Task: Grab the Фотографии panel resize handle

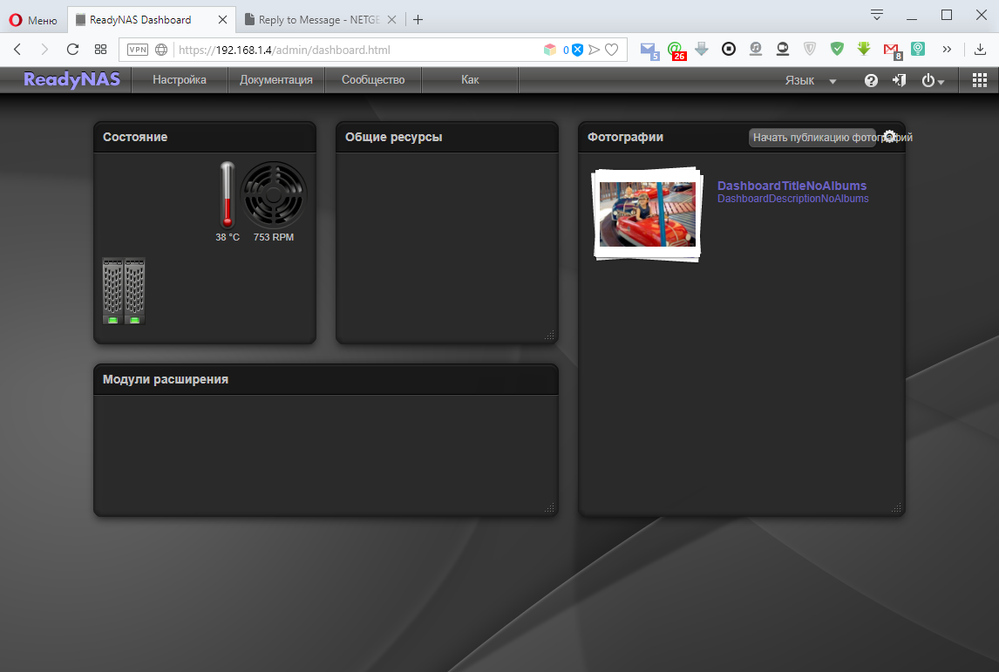Action: tap(896, 508)
